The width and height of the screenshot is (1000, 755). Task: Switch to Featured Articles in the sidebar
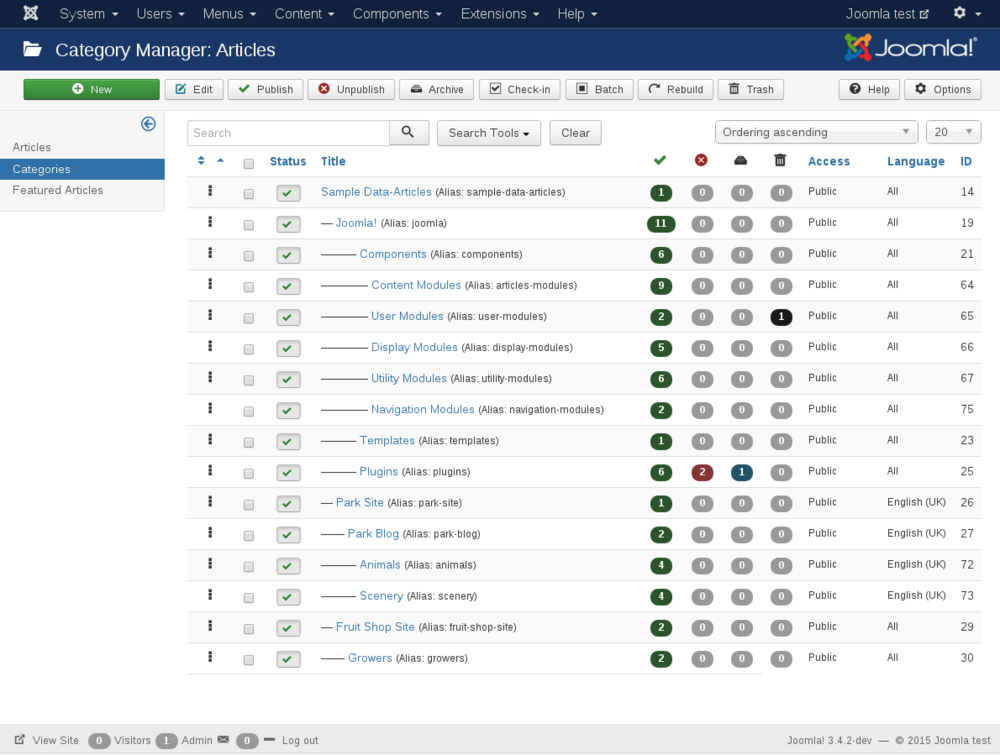[58, 190]
